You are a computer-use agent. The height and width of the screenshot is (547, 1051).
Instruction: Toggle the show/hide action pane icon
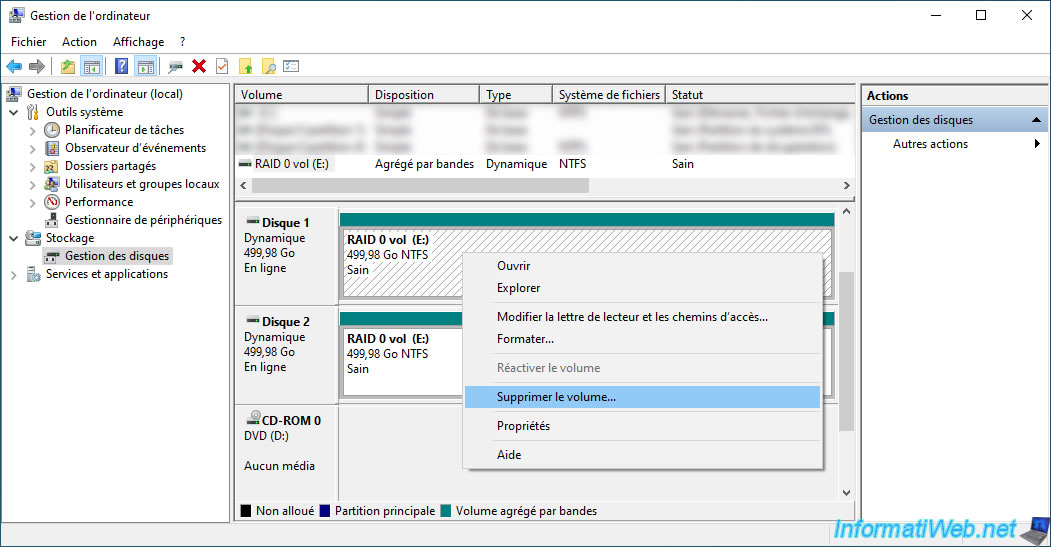(x=145, y=66)
